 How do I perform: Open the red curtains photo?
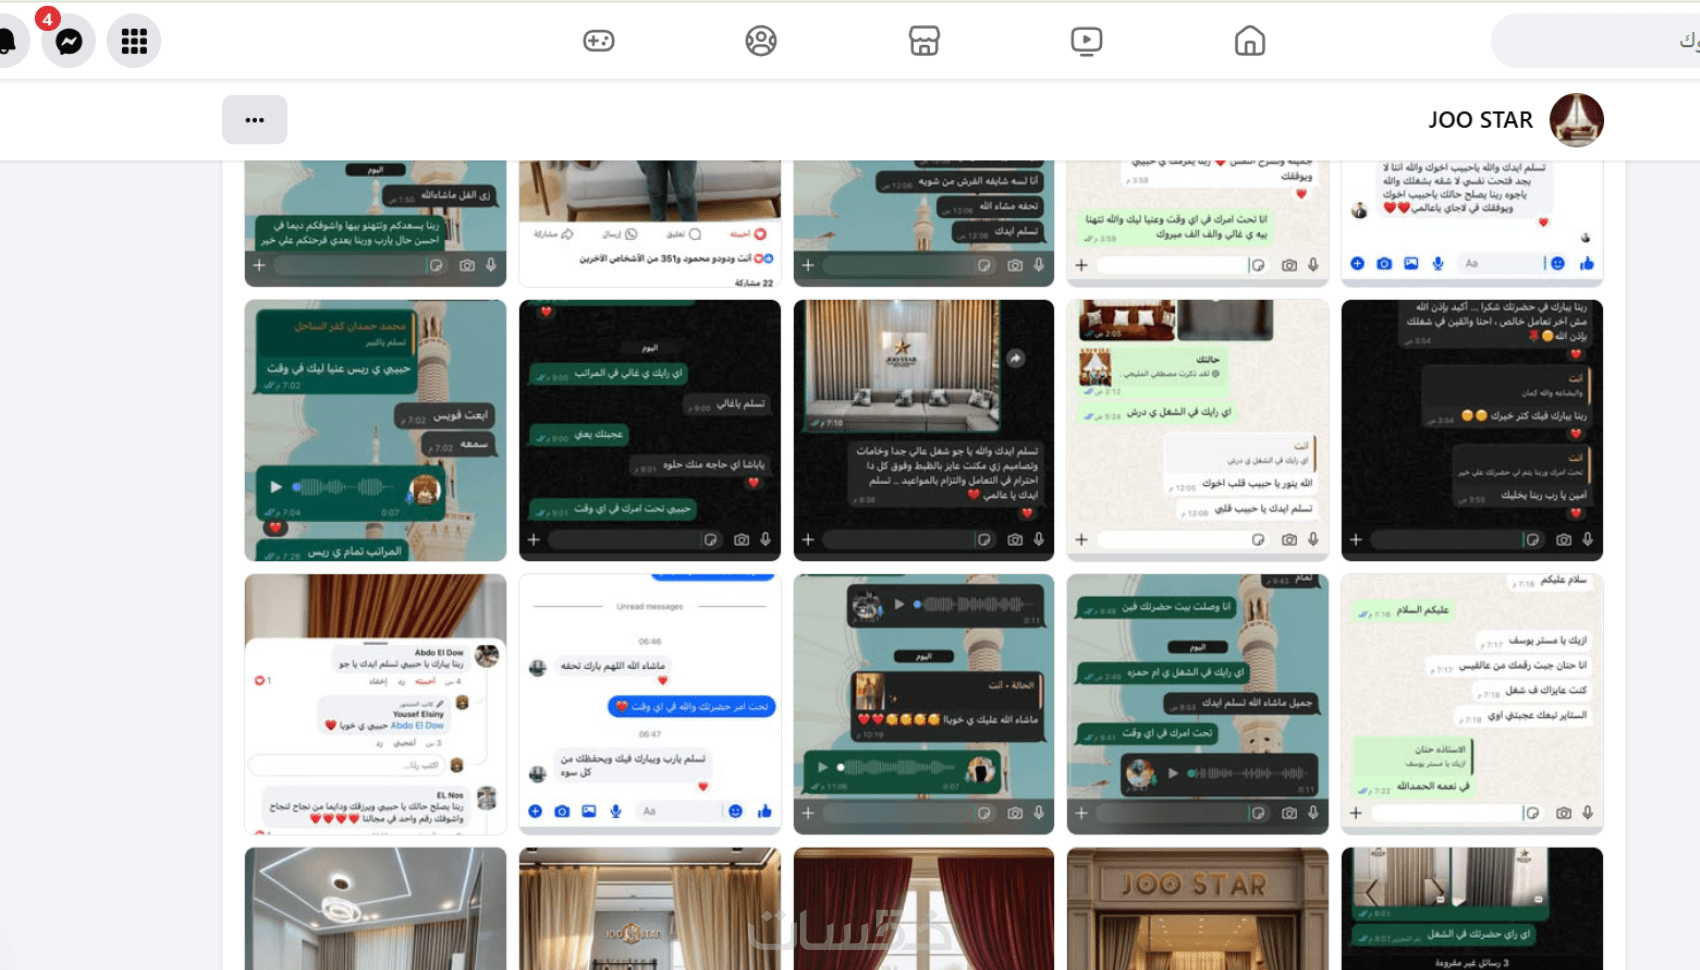924,909
